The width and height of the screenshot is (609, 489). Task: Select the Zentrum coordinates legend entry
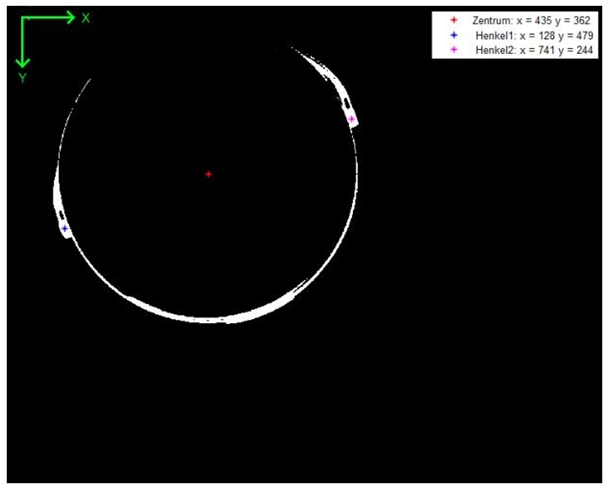[x=531, y=20]
